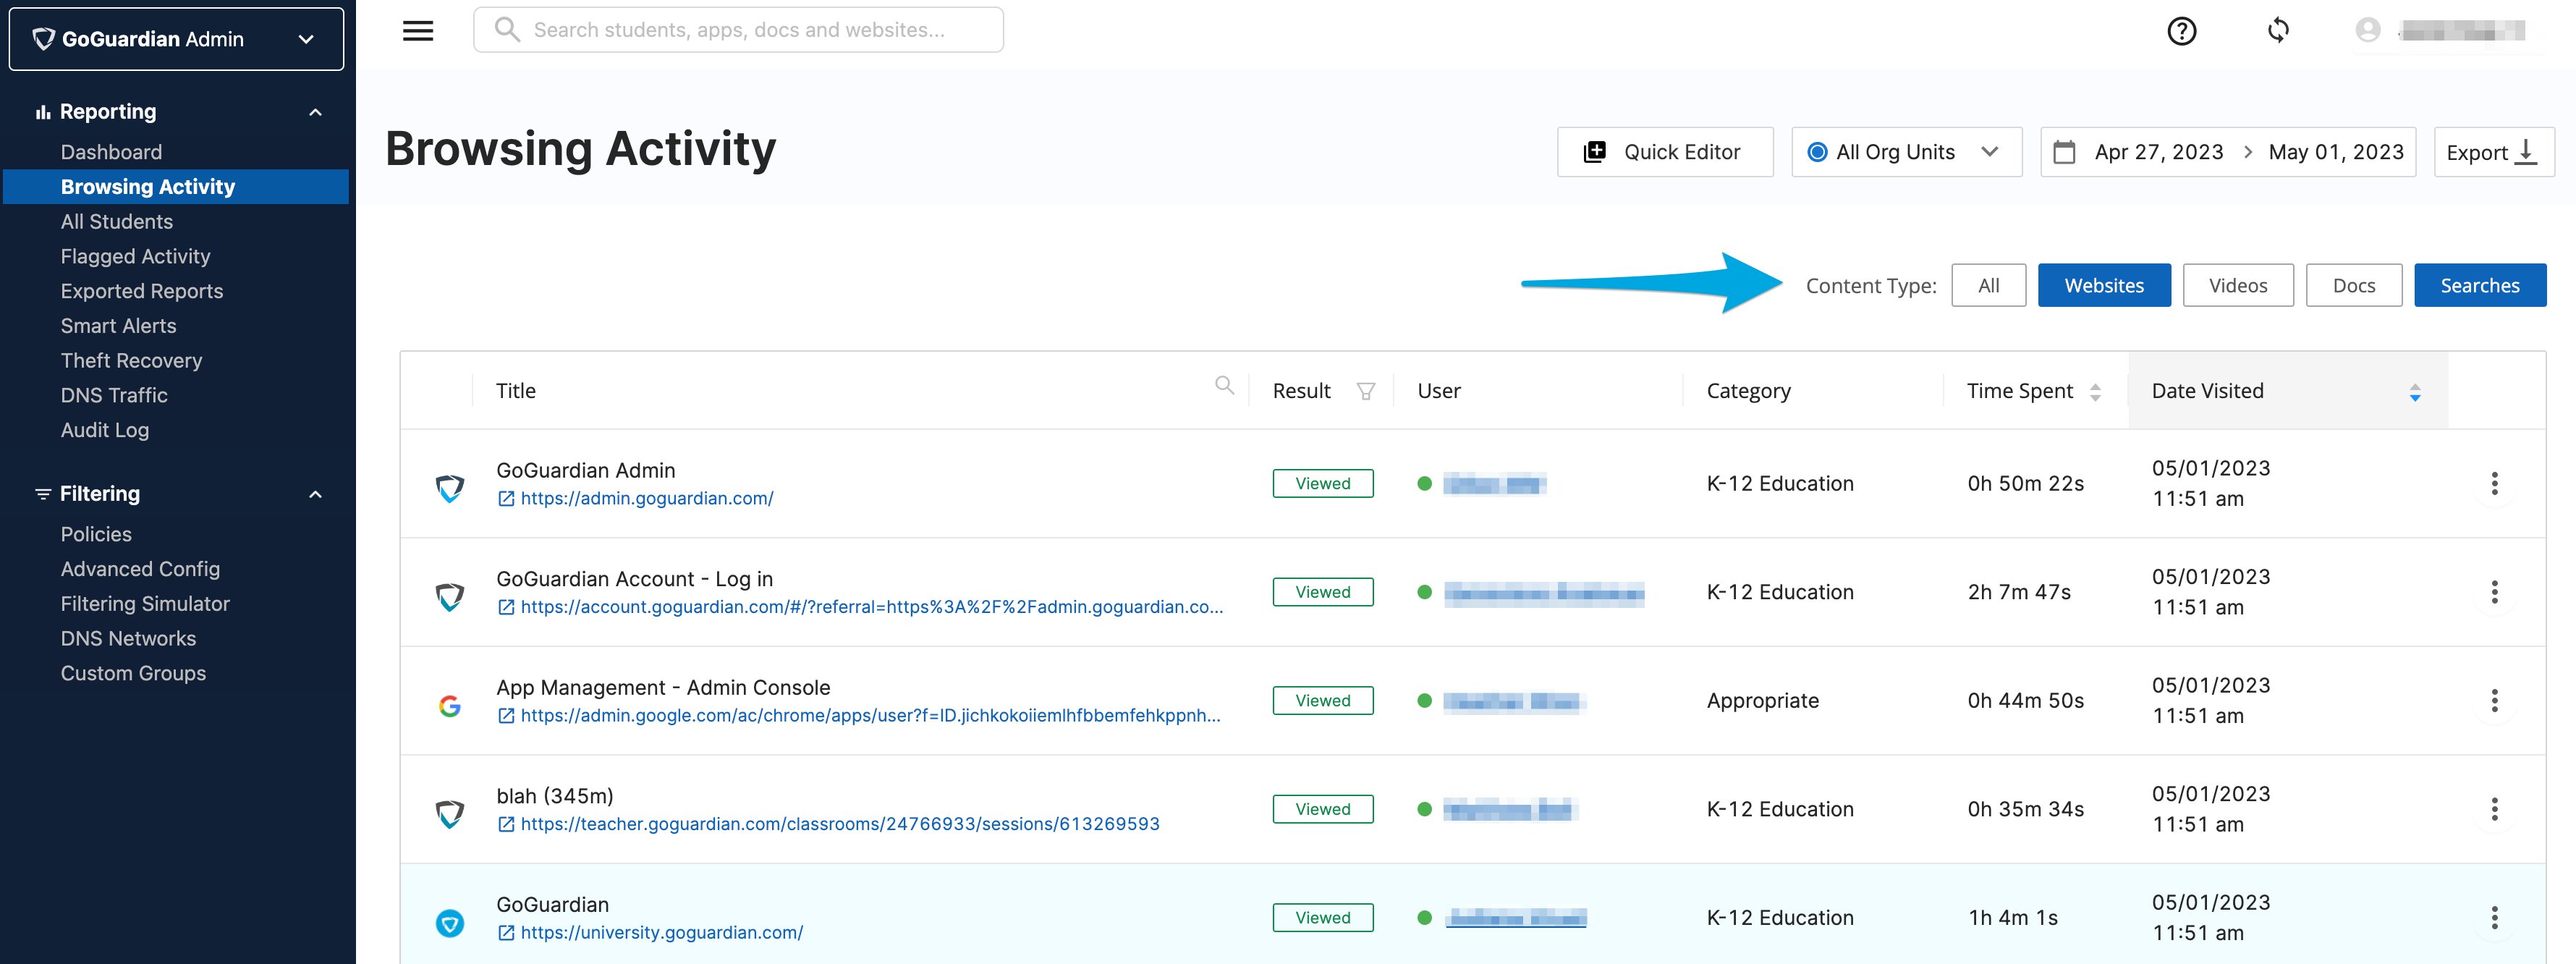
Task: Click the blue GoGuardian university favicon
Action: click(450, 923)
